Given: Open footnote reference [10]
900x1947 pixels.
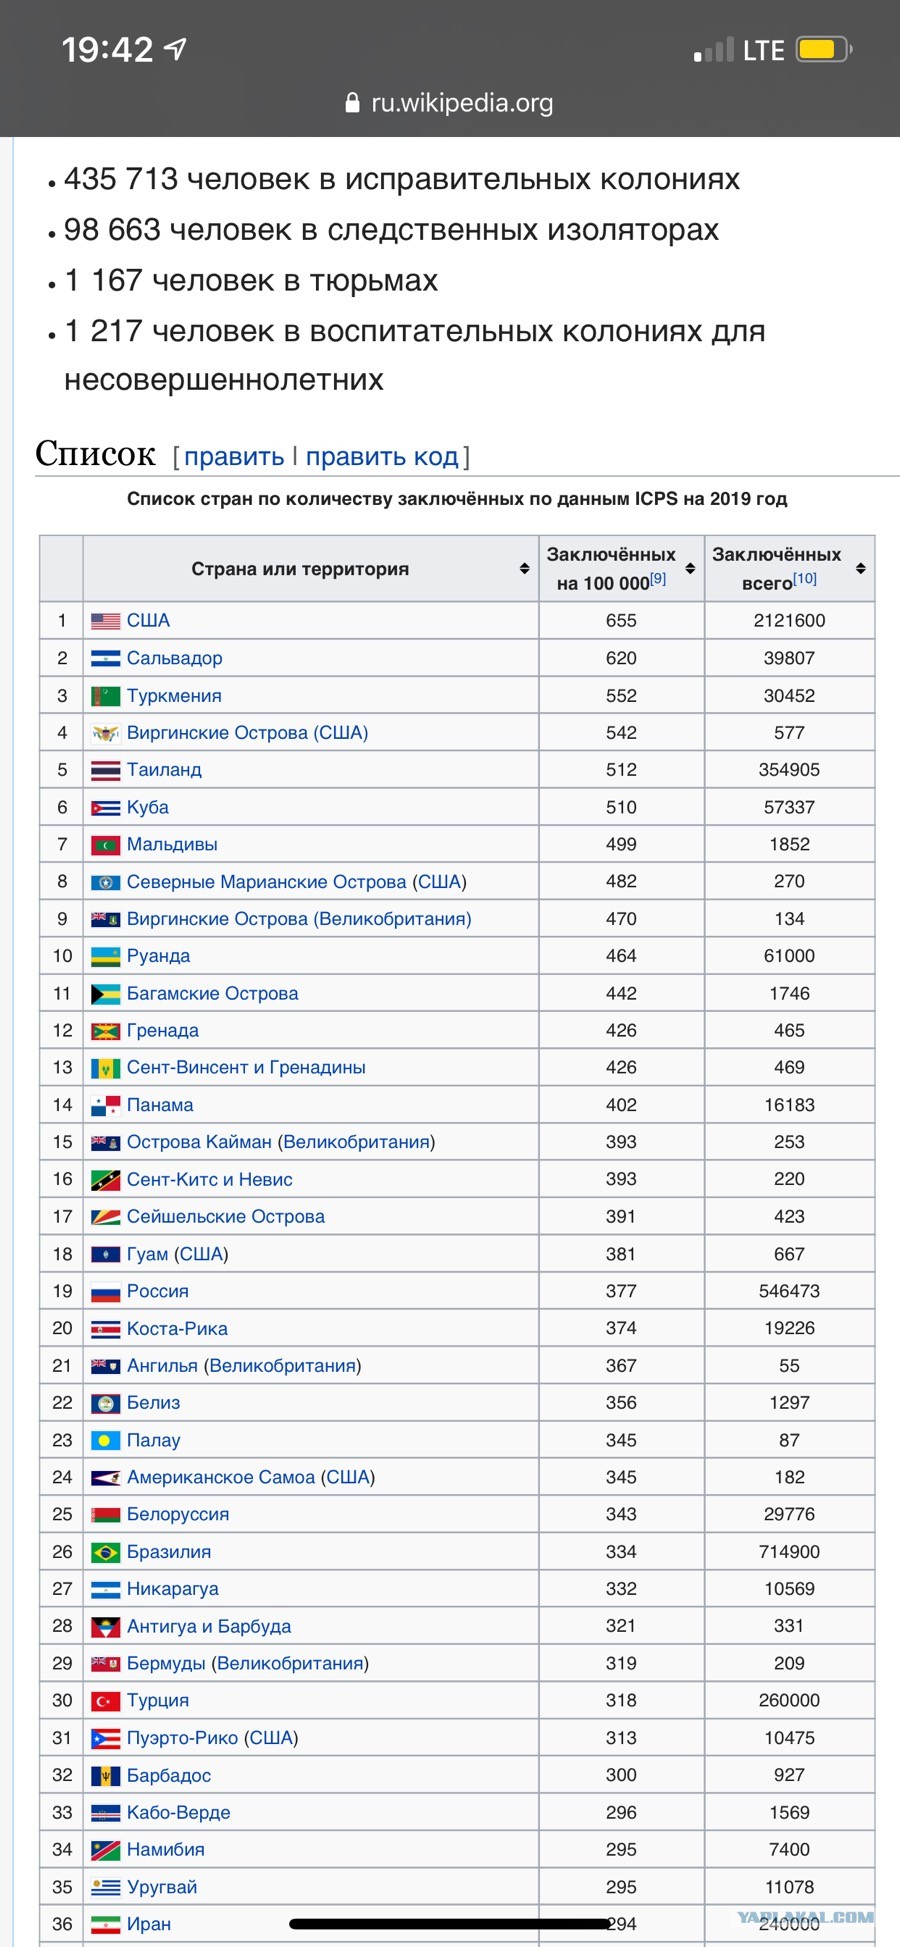Looking at the screenshot, I should (805, 578).
